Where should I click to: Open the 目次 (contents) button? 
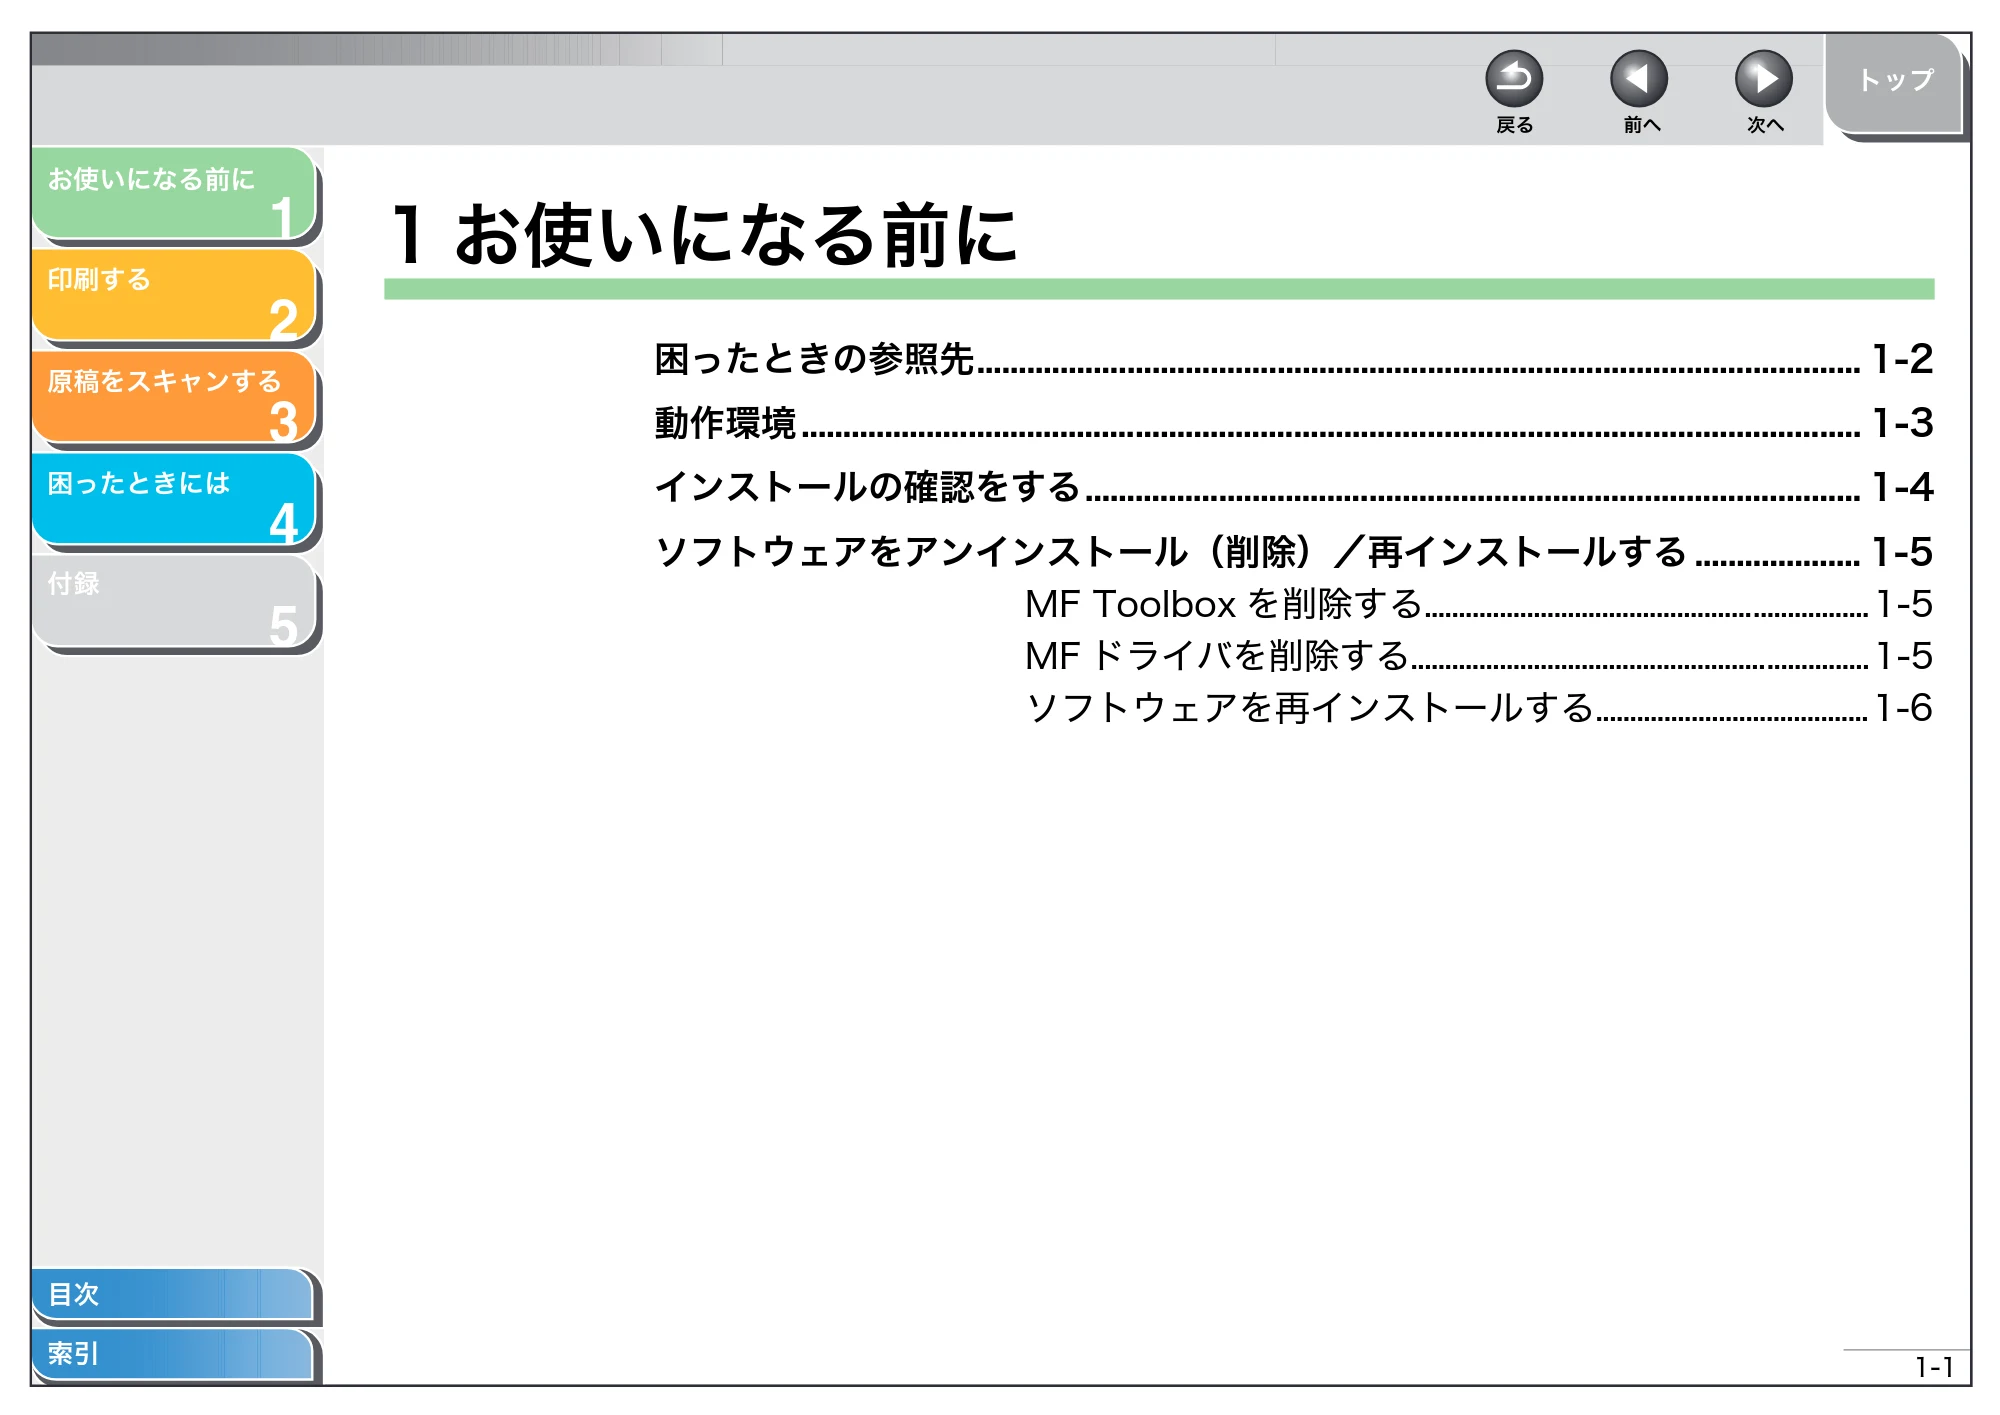[x=172, y=1294]
